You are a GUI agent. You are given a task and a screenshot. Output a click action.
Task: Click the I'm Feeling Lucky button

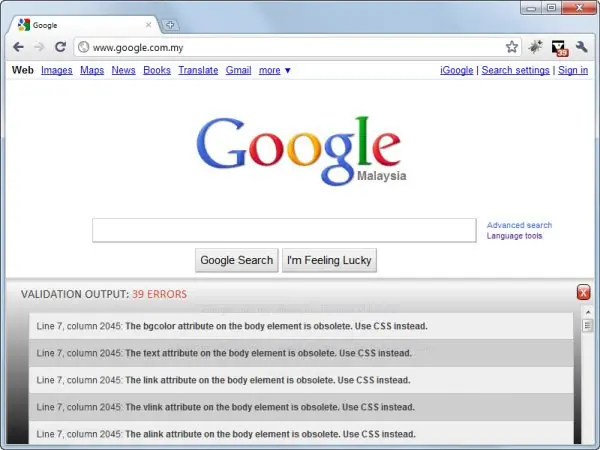329,260
